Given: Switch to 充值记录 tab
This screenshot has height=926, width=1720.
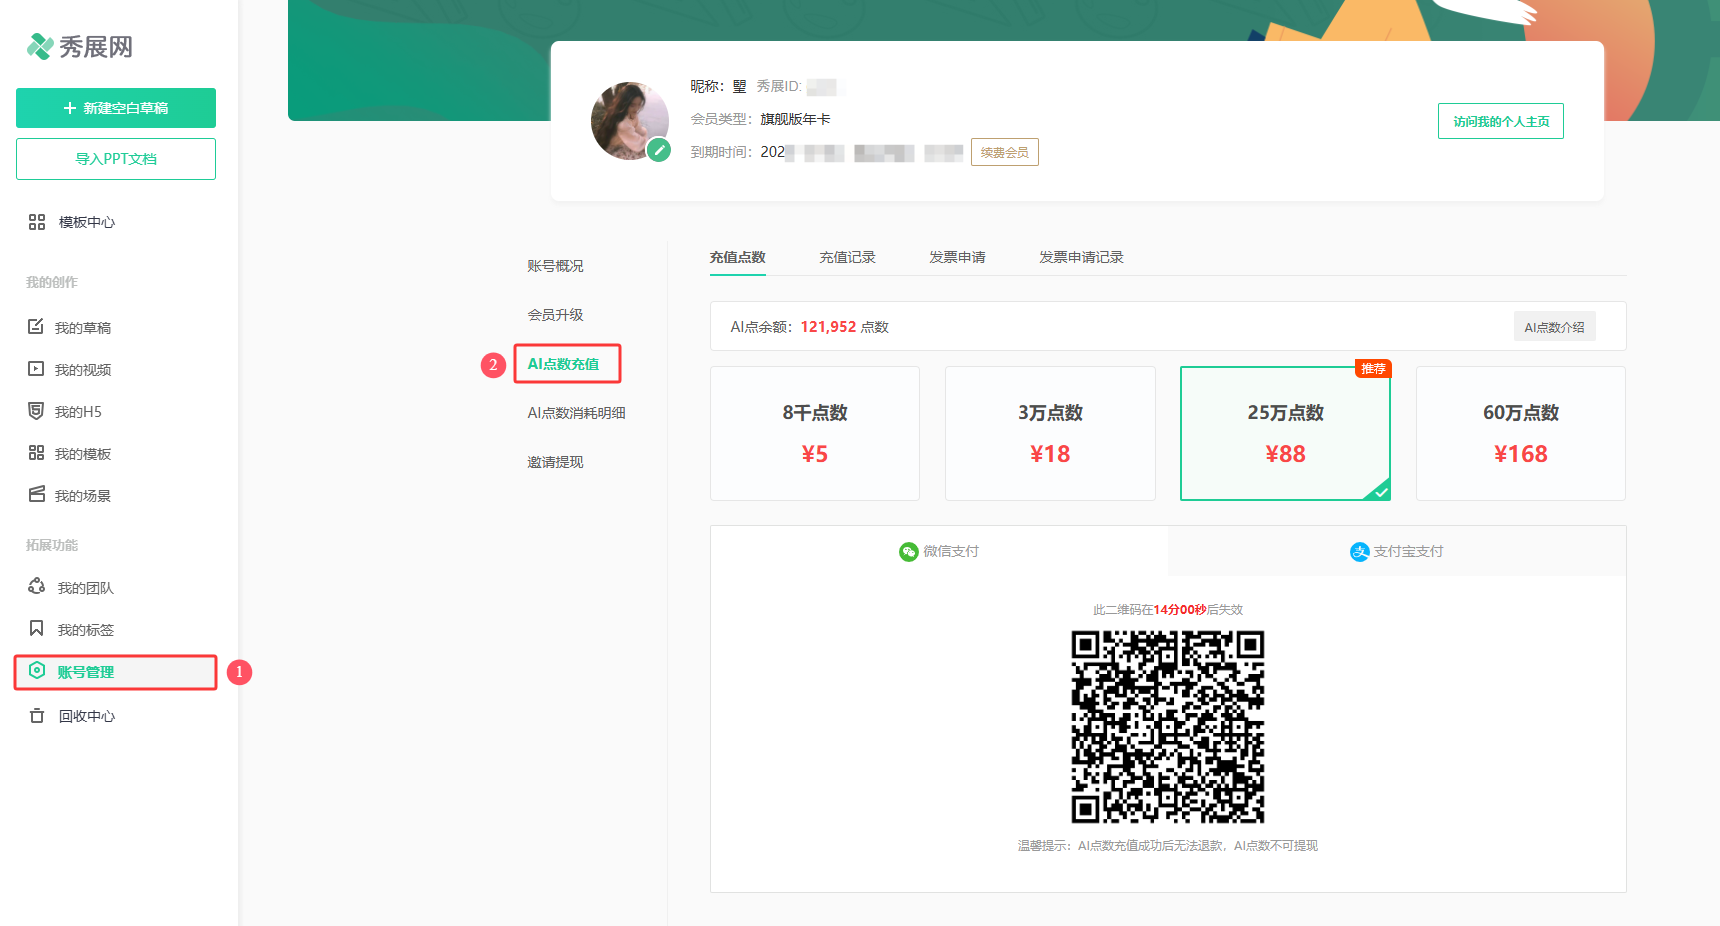Looking at the screenshot, I should 848,257.
